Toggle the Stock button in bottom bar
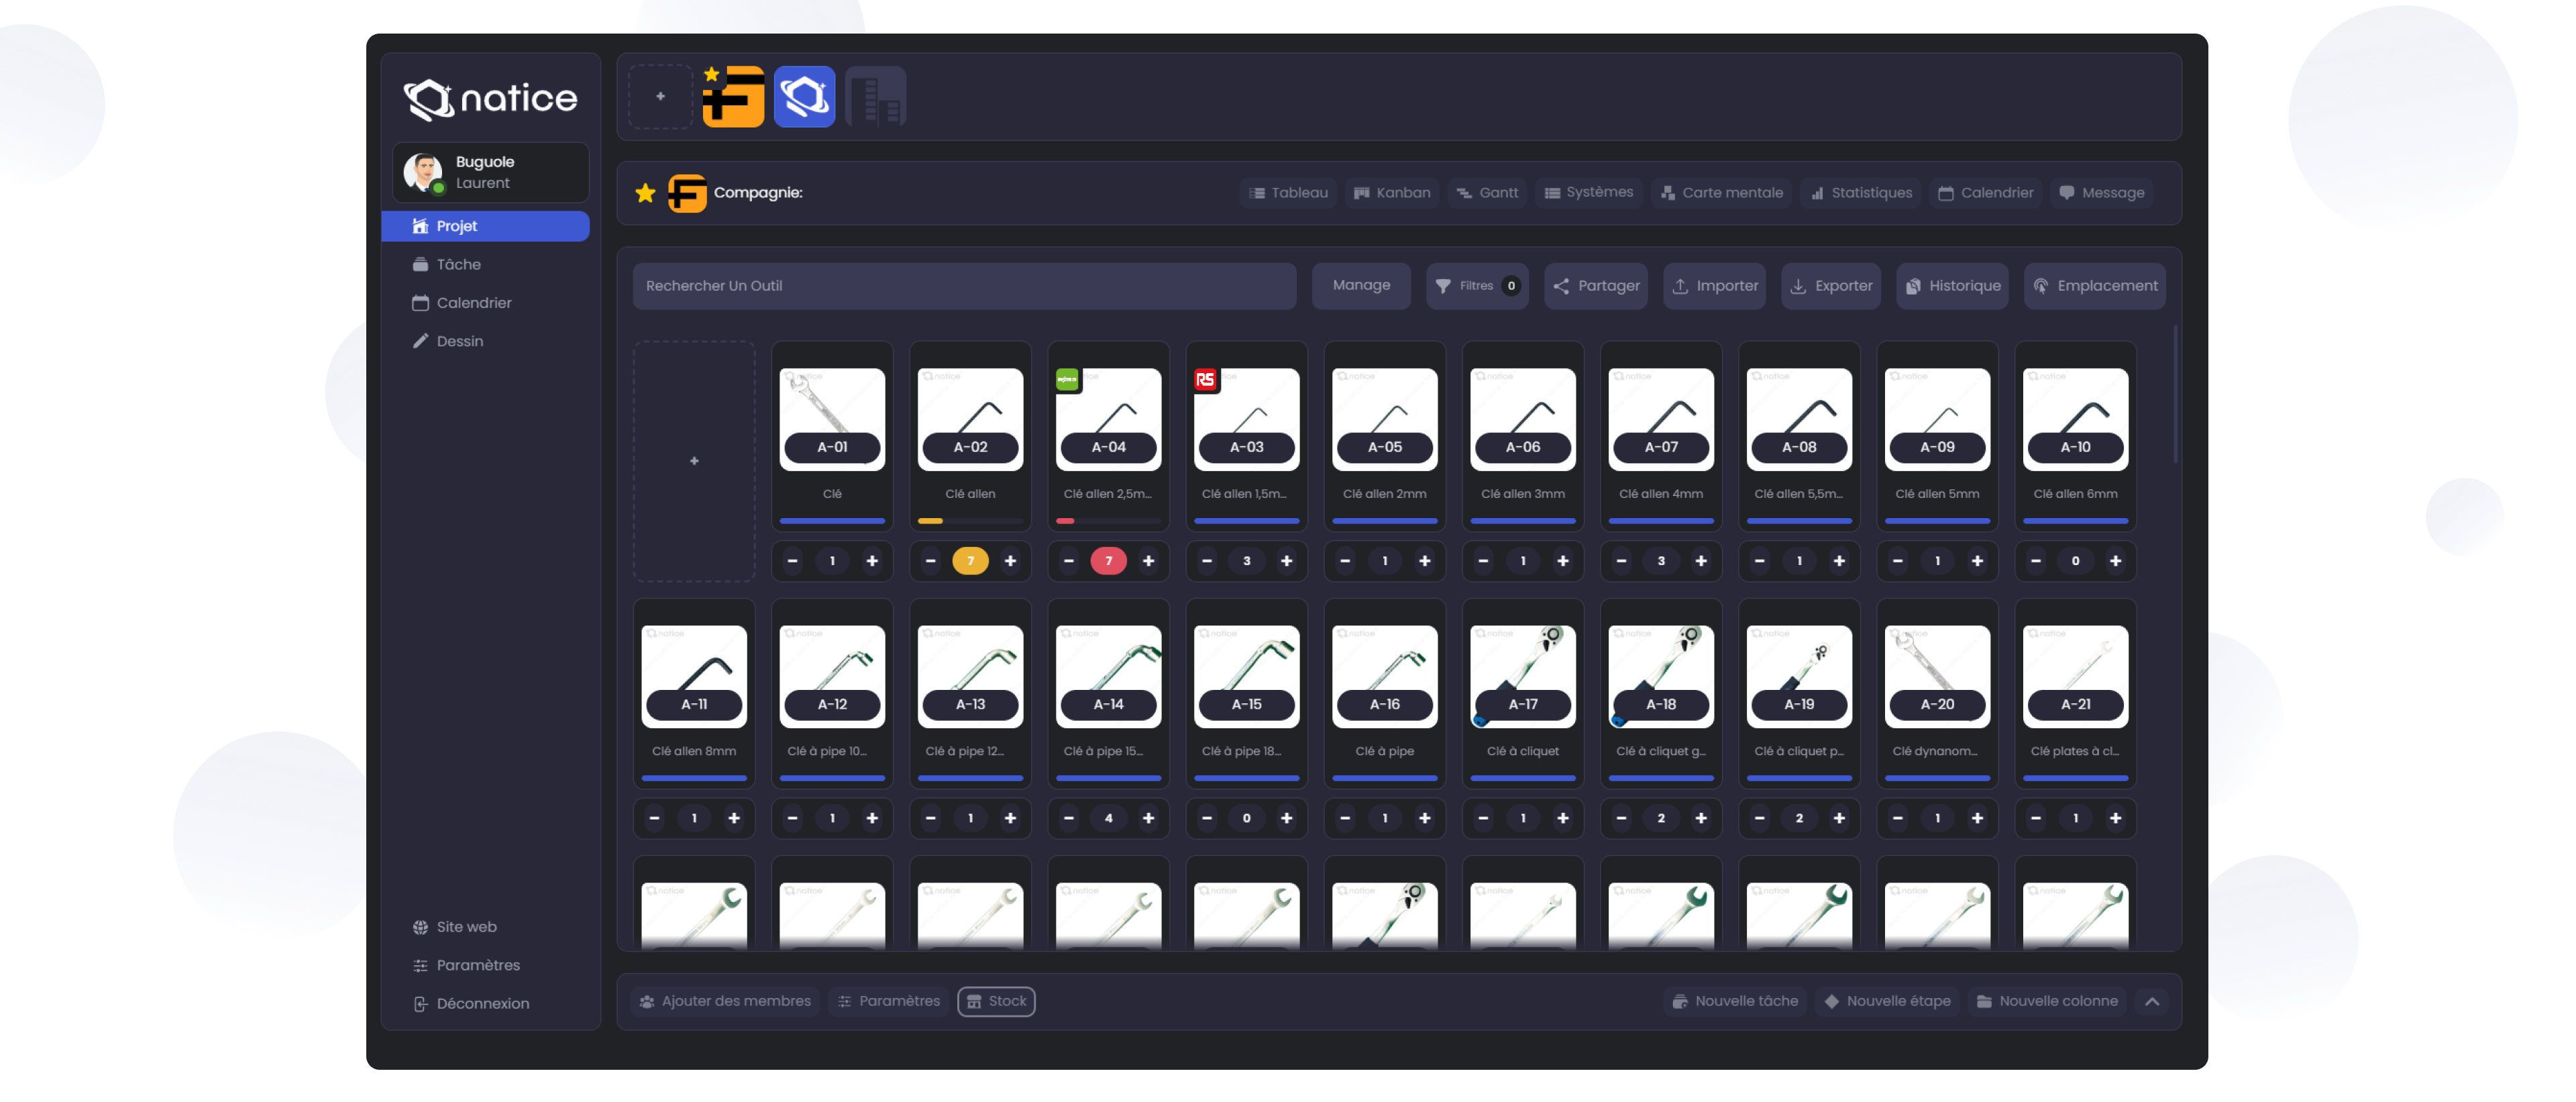Viewport: 2576px width, 1102px height. coord(996,1001)
